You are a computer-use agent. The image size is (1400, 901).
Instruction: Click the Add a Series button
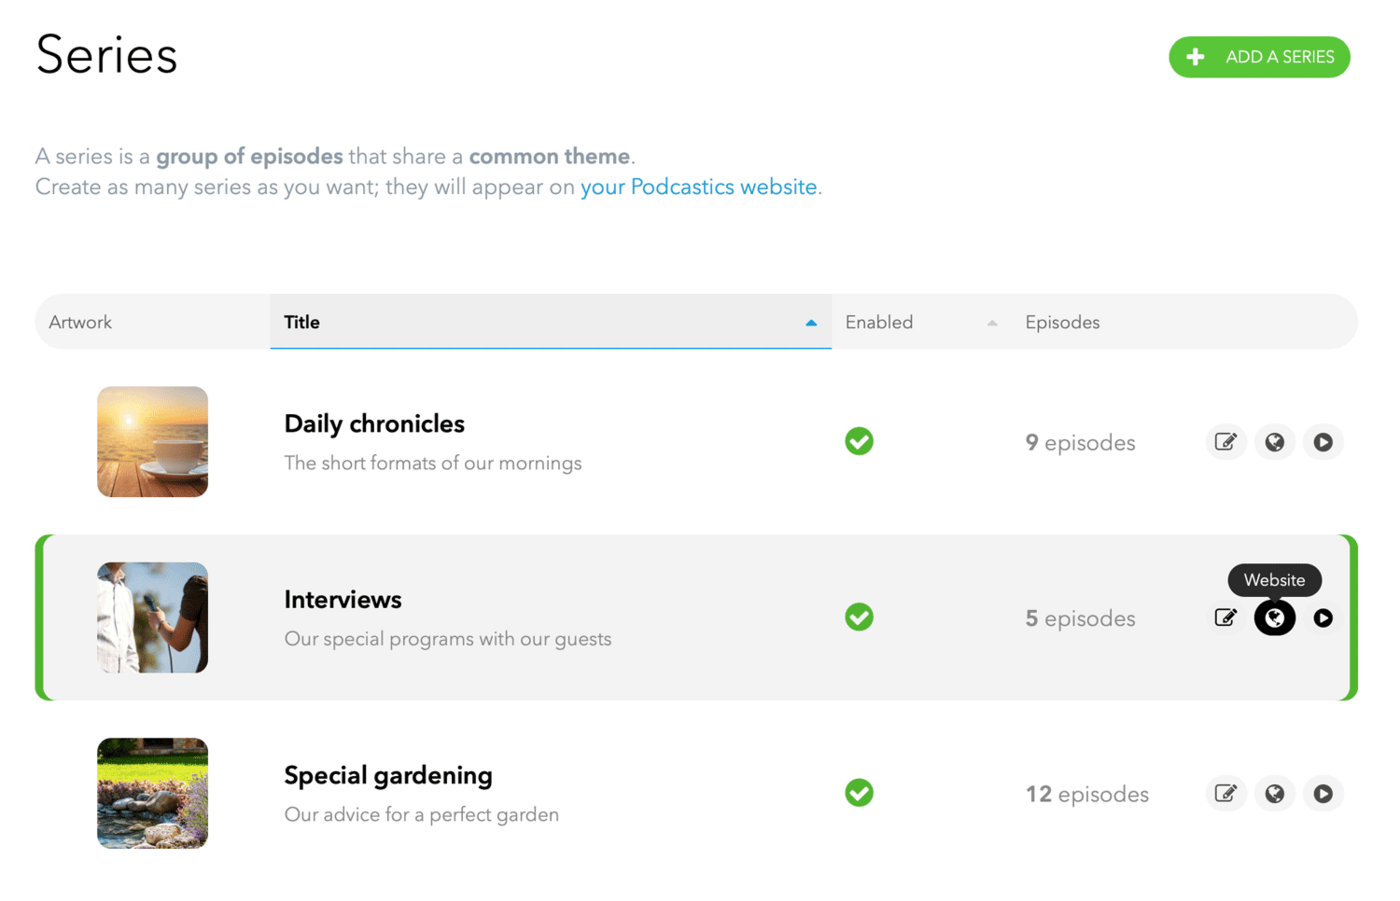coord(1259,57)
